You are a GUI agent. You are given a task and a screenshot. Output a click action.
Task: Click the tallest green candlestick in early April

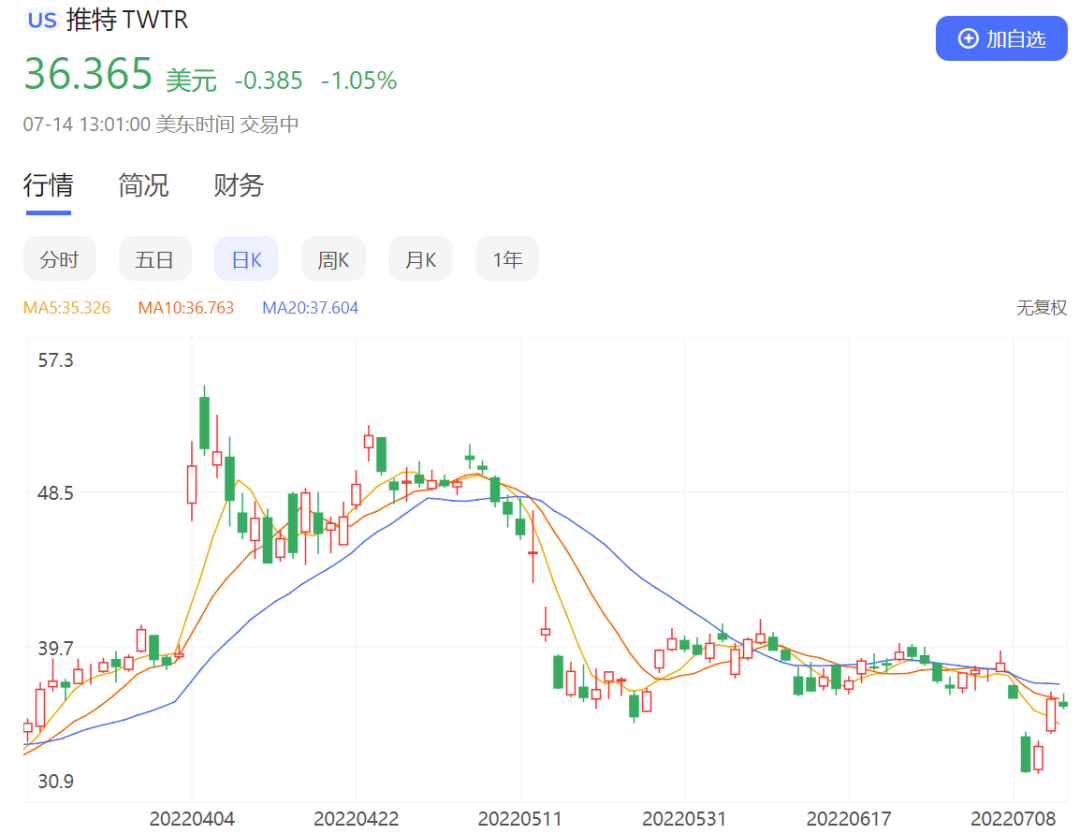[205, 423]
